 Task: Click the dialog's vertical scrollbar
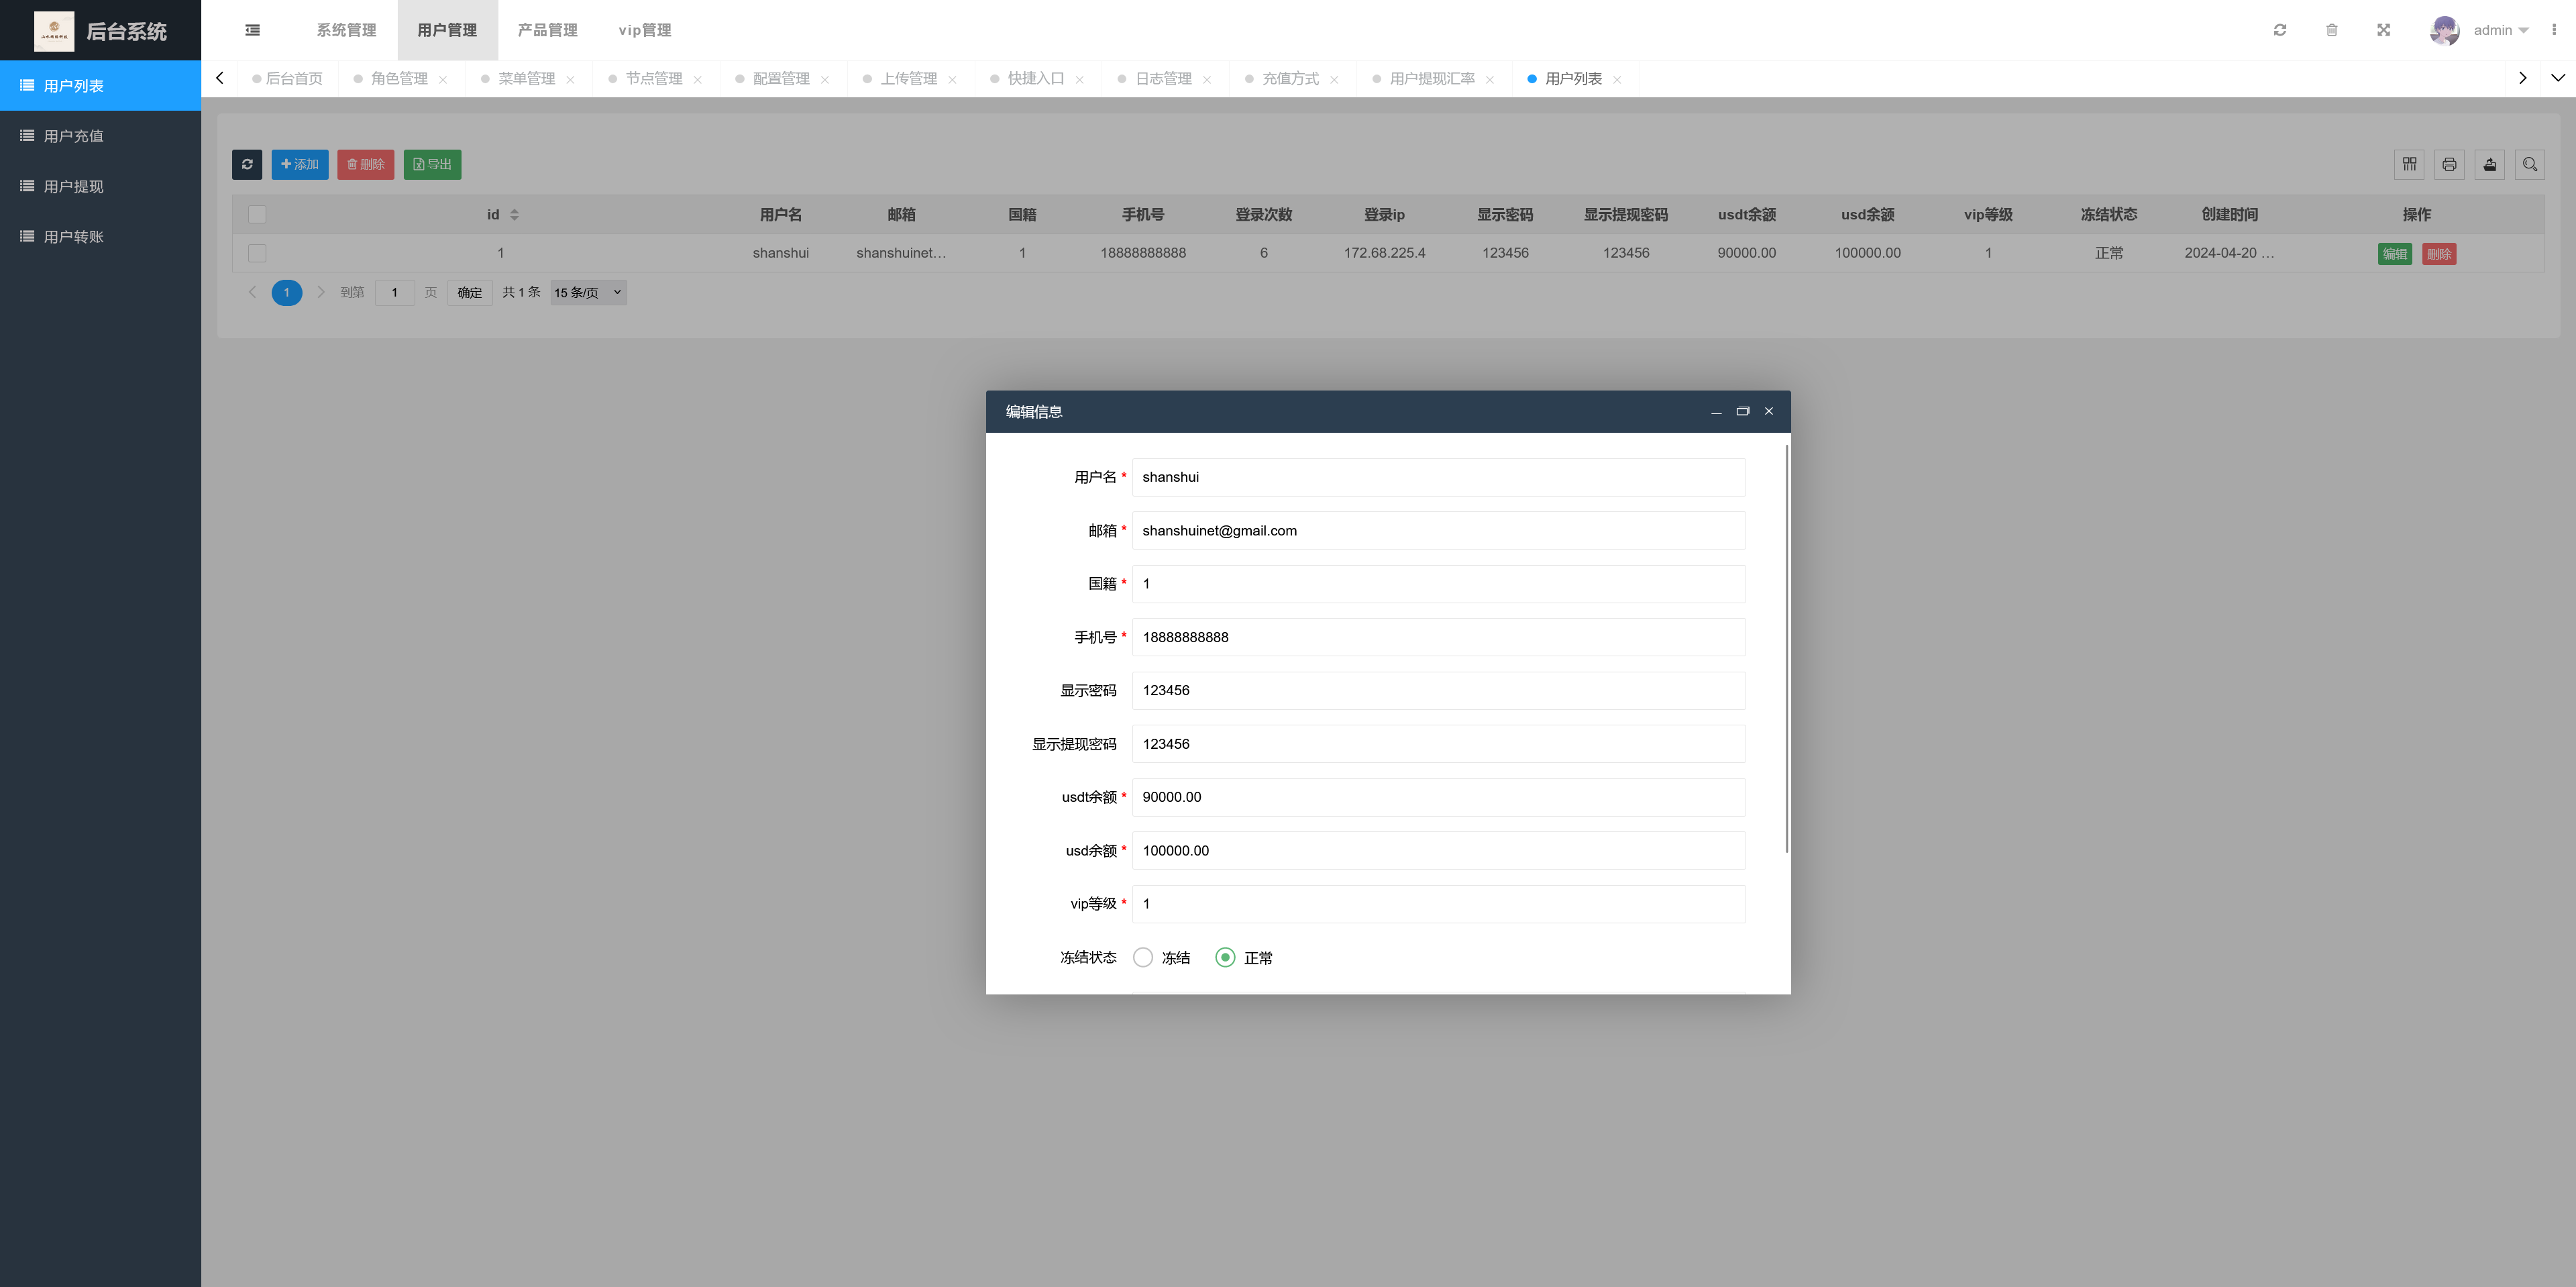[x=1786, y=650]
